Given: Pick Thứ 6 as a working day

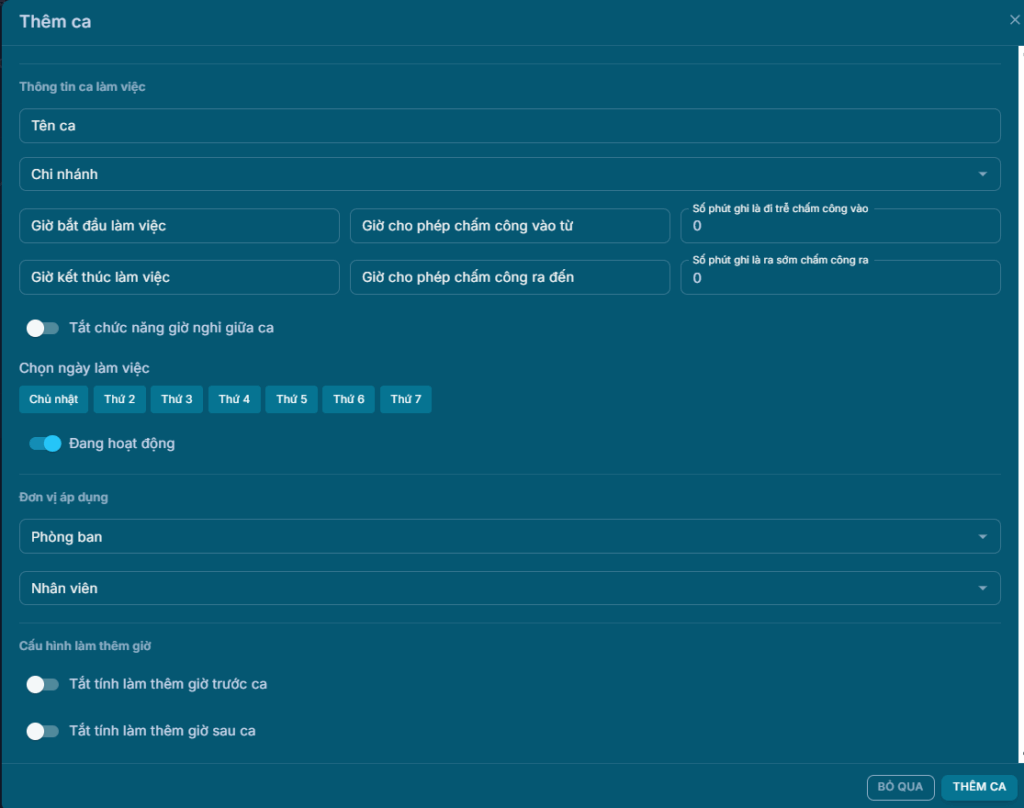Looking at the screenshot, I should click(x=348, y=400).
